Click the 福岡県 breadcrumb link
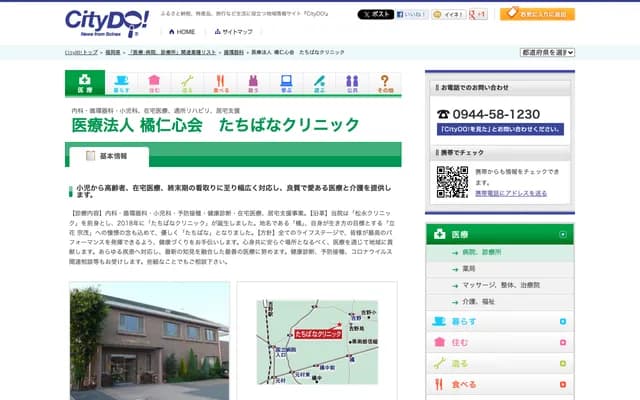 113,52
